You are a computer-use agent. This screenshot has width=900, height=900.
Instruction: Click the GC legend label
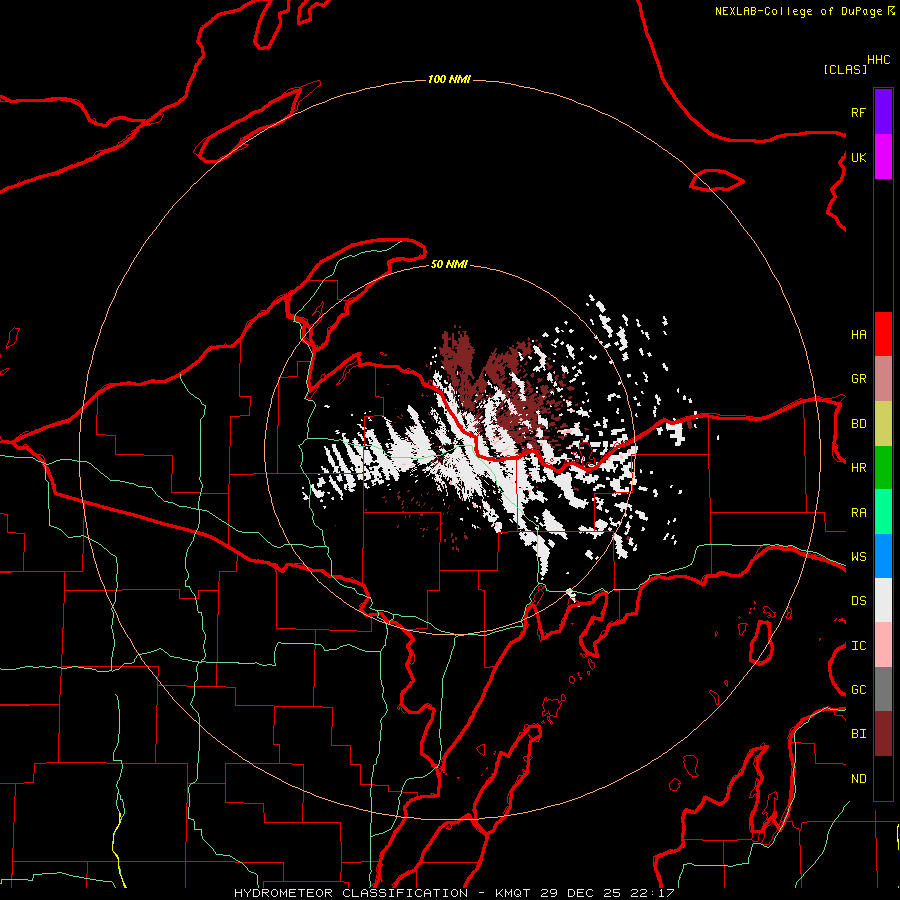858,690
